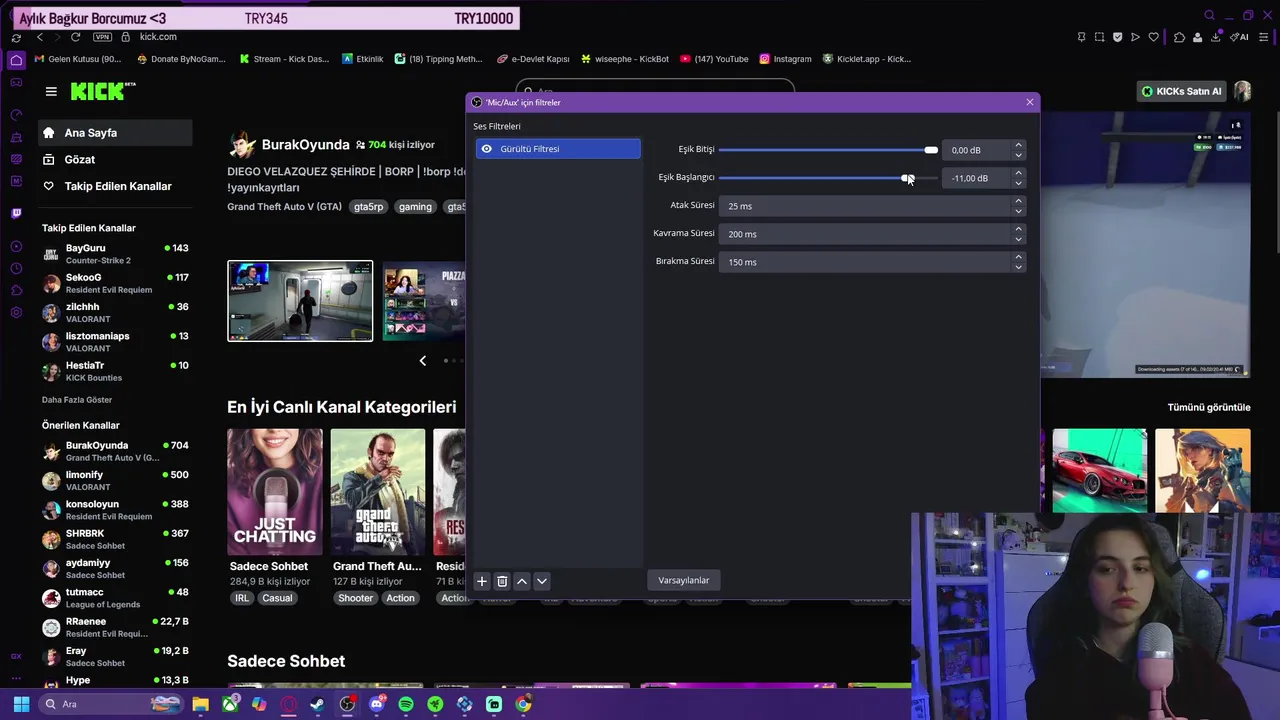Go to previous featured stream arrow
Viewport: 1280px width, 720px height.
[422, 360]
